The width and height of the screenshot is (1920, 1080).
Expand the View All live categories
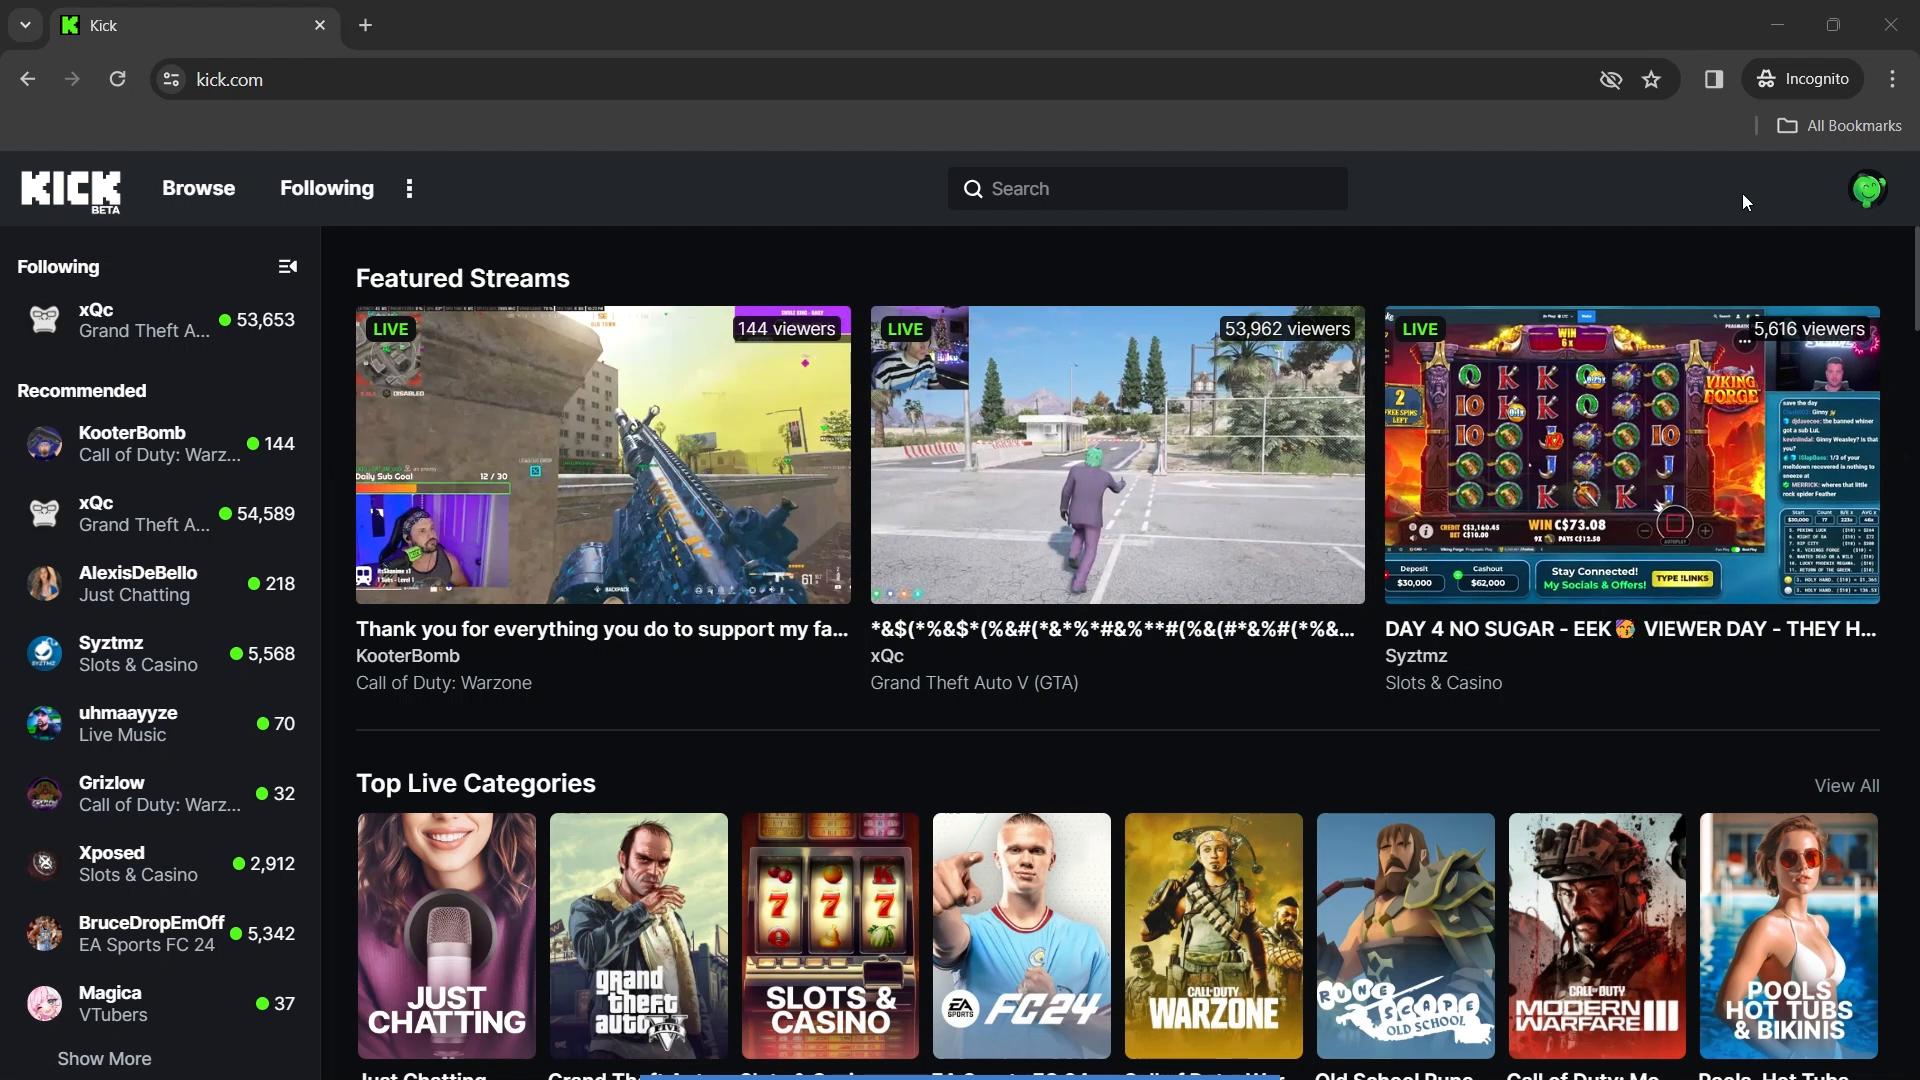pyautogui.click(x=1845, y=785)
